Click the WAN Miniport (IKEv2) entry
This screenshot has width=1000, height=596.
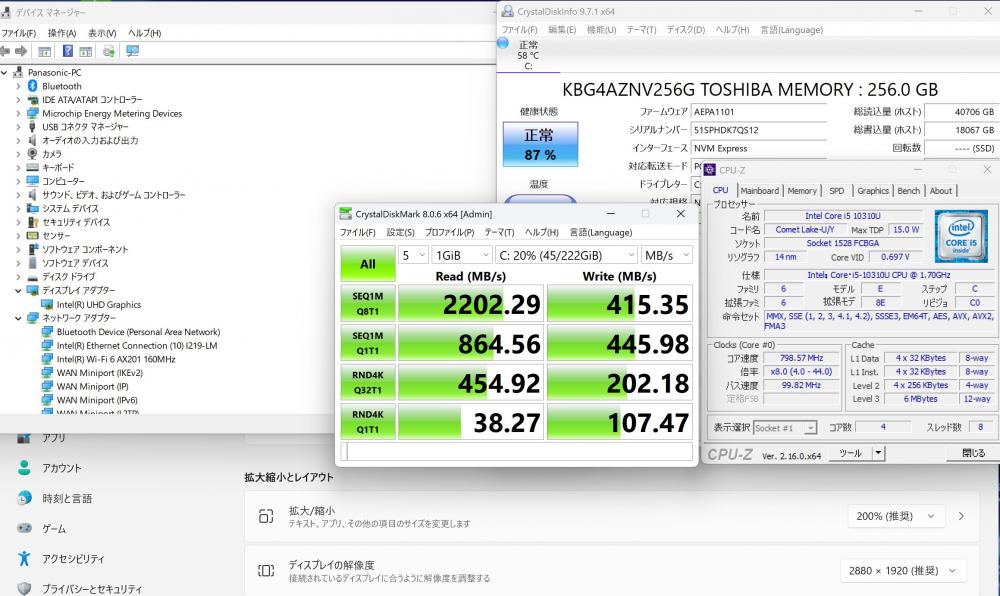(x=99, y=373)
